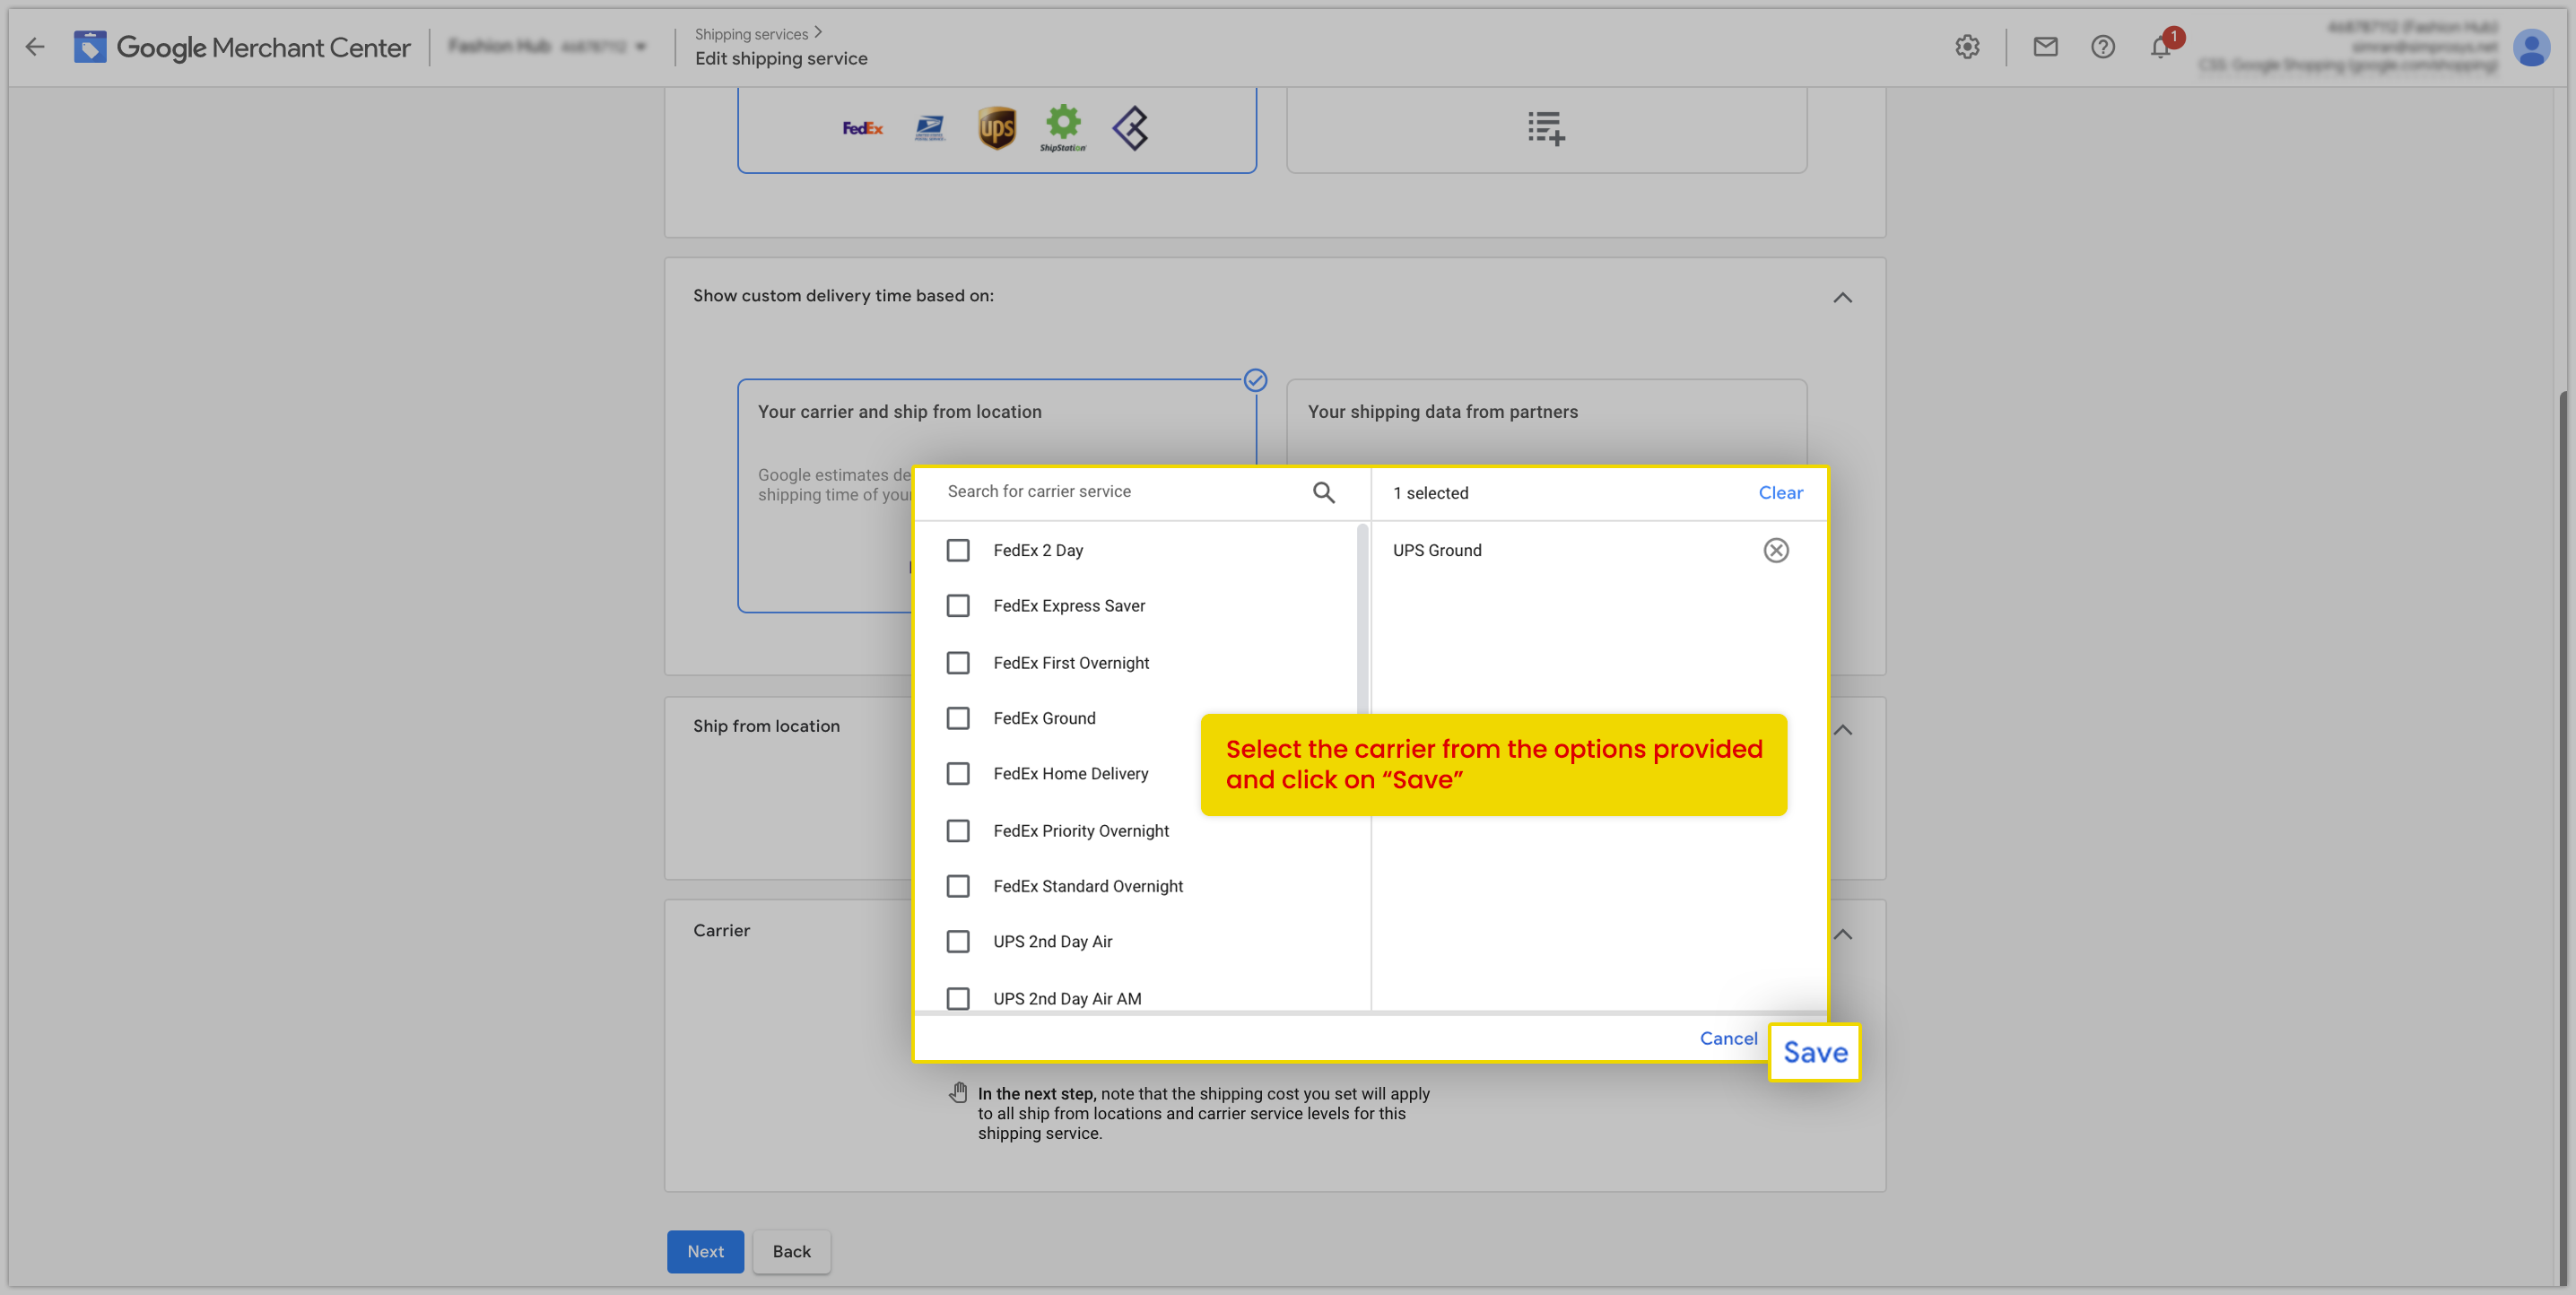This screenshot has height=1295, width=2576.
Task: Remove UPS Ground from selected list
Action: coord(1775,550)
